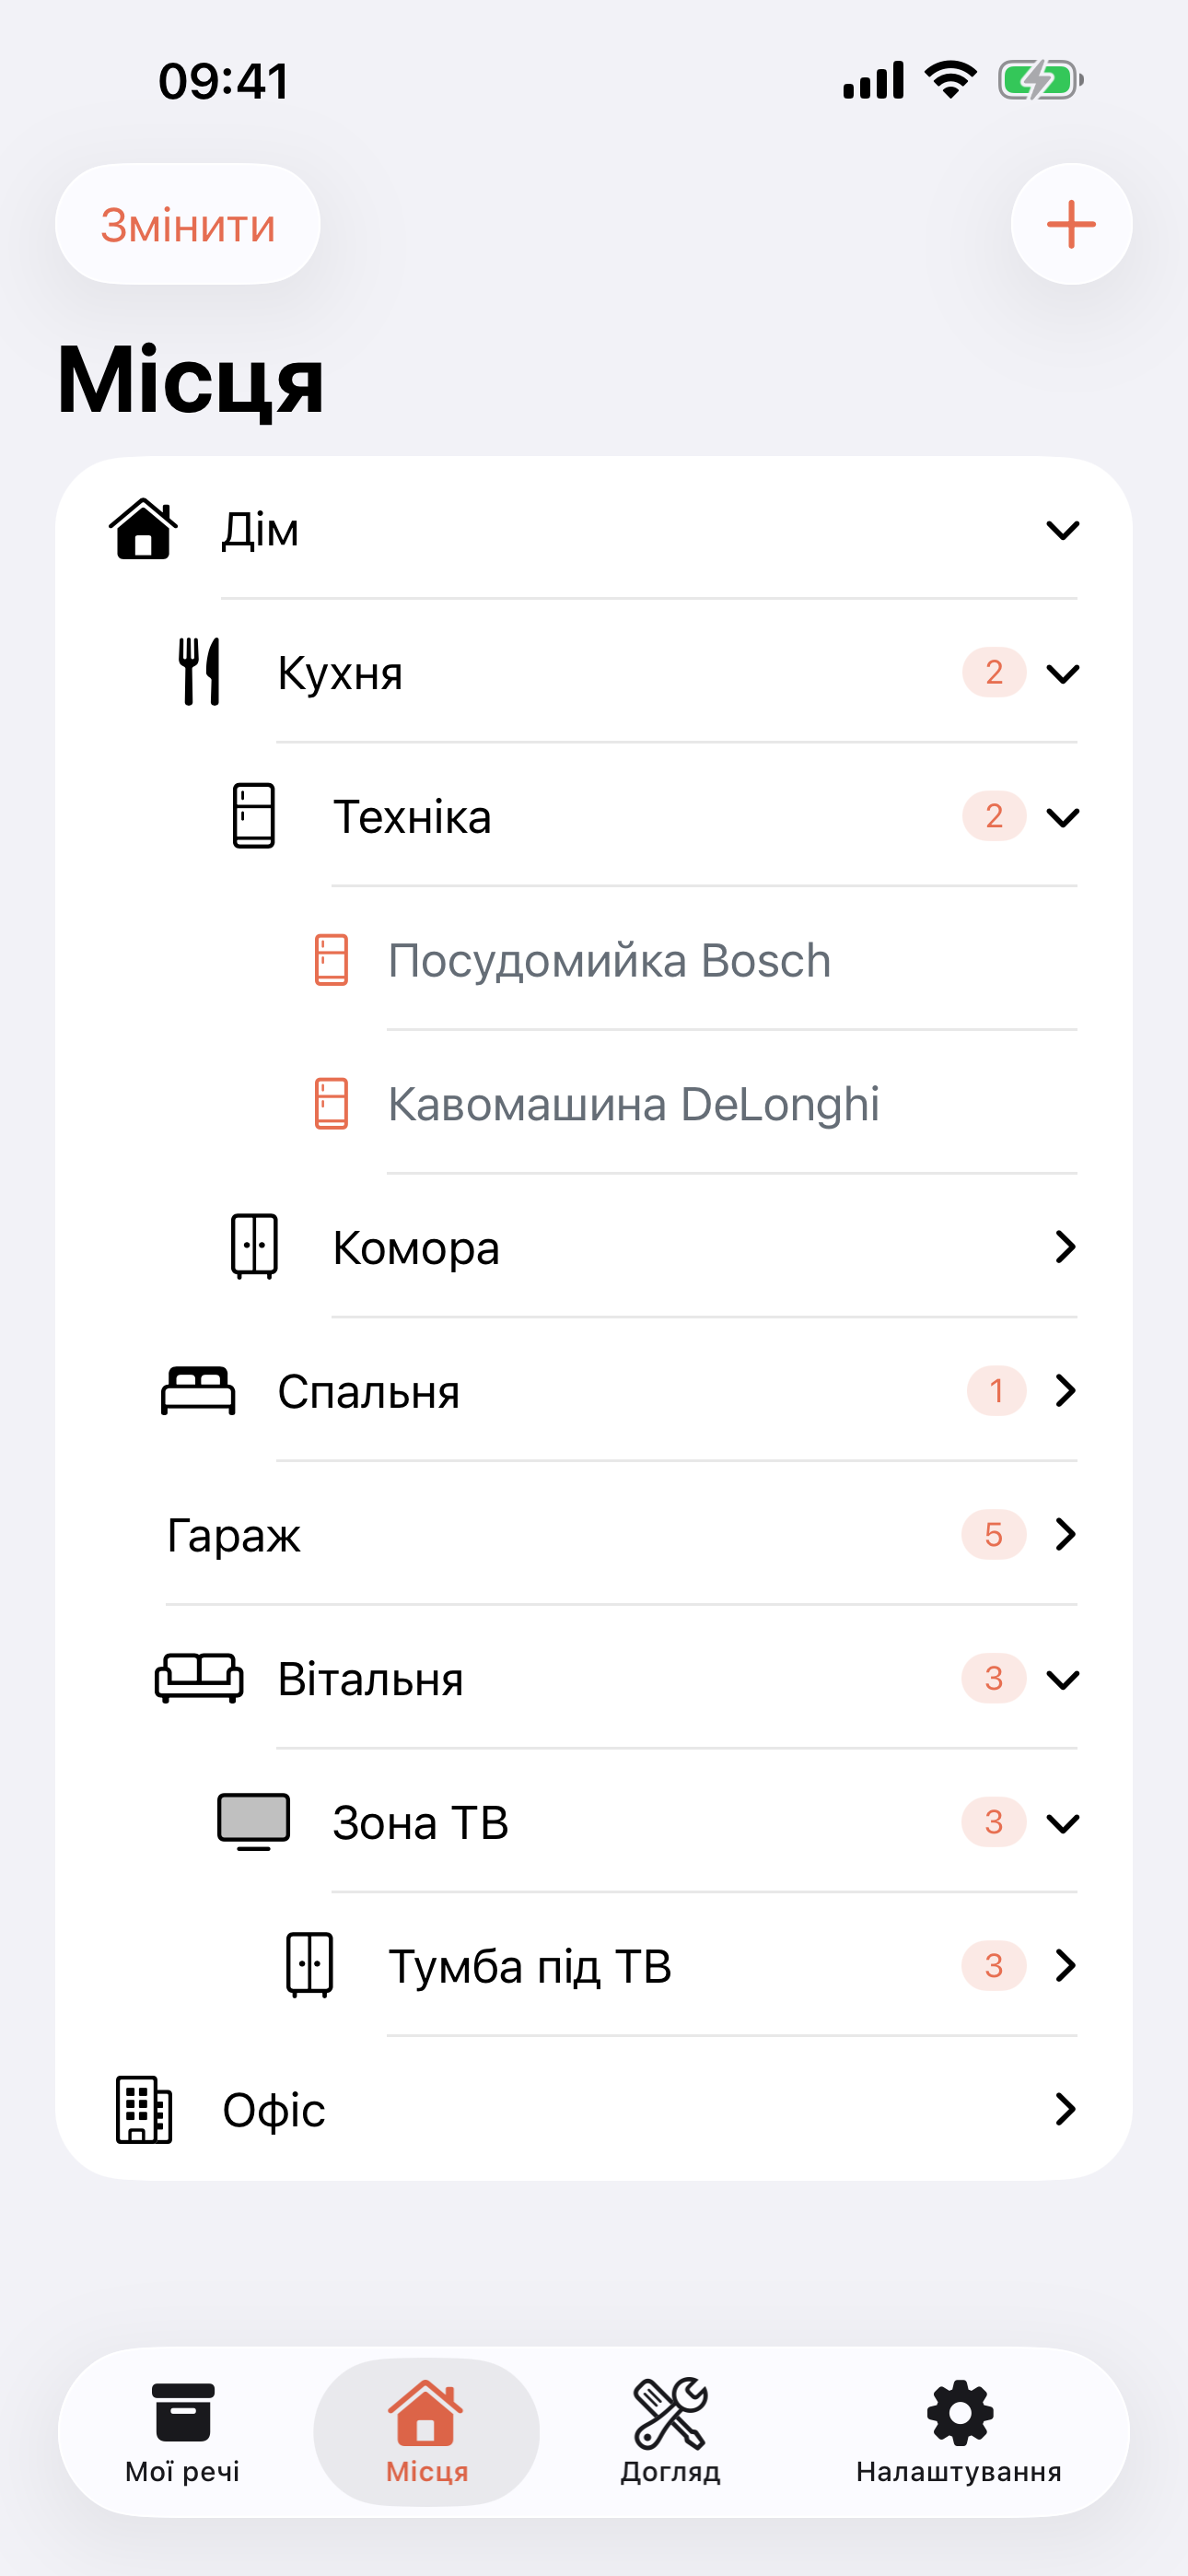This screenshot has width=1188, height=2576.
Task: Collapse the Кухня chevron
Action: pyautogui.click(x=1062, y=673)
